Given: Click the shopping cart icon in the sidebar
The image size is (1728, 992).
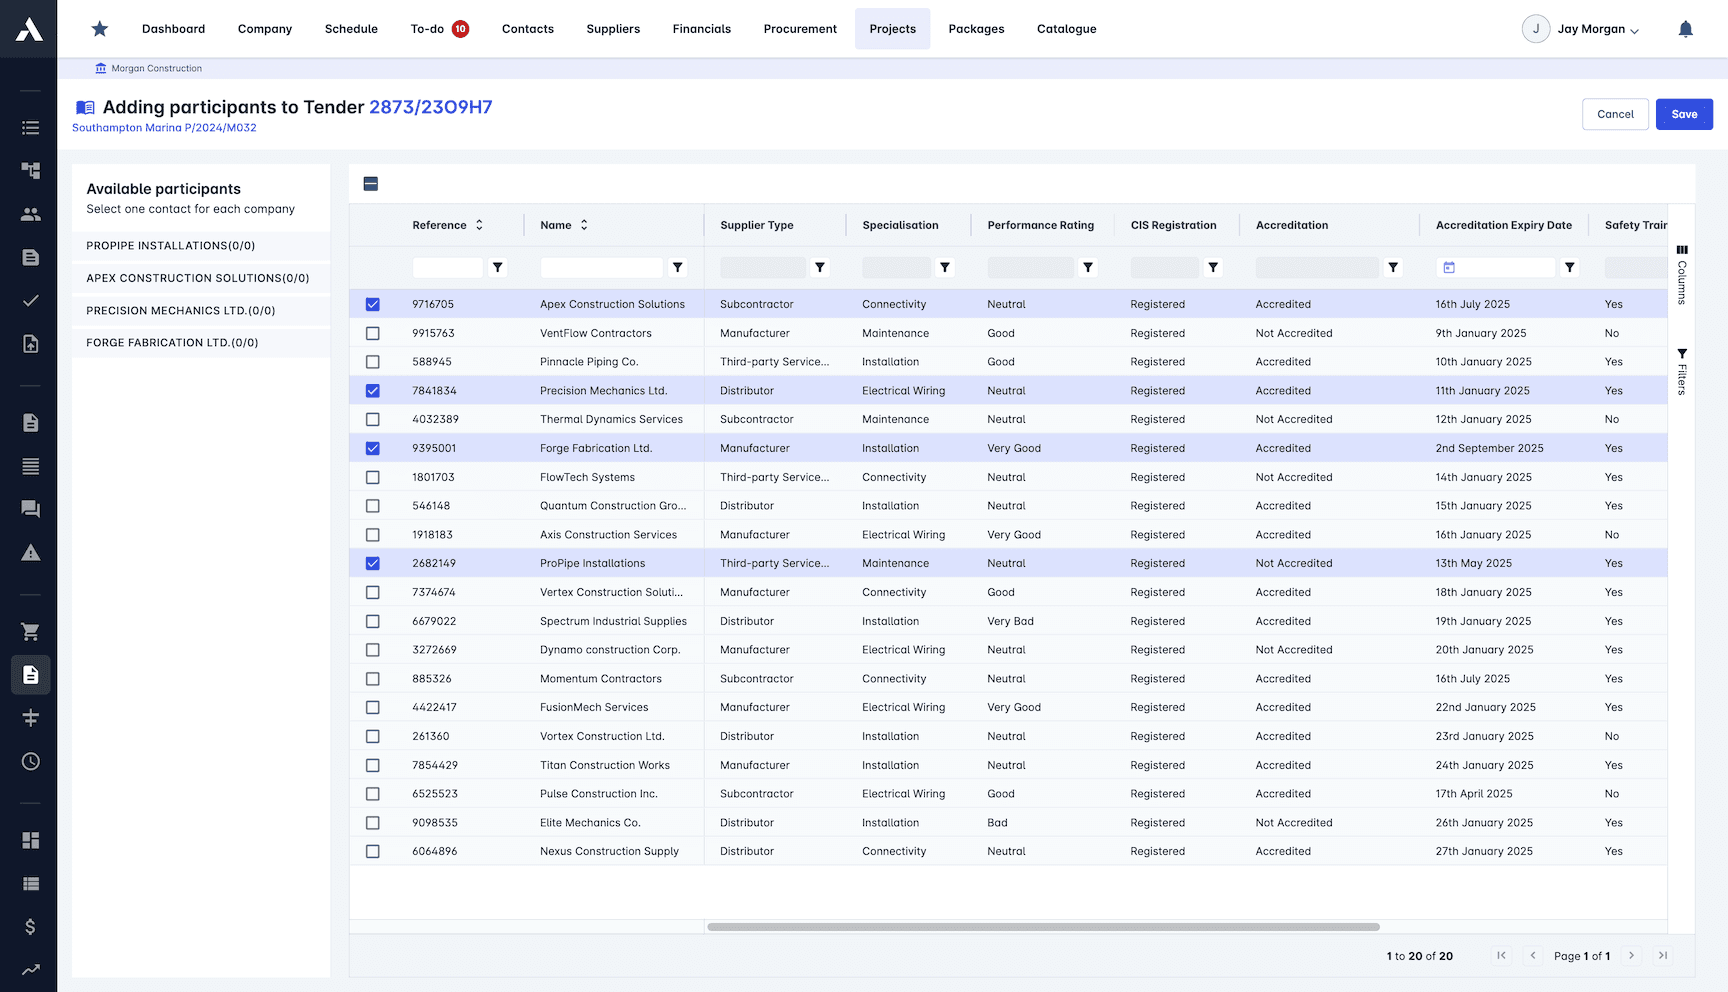Looking at the screenshot, I should click(x=30, y=631).
